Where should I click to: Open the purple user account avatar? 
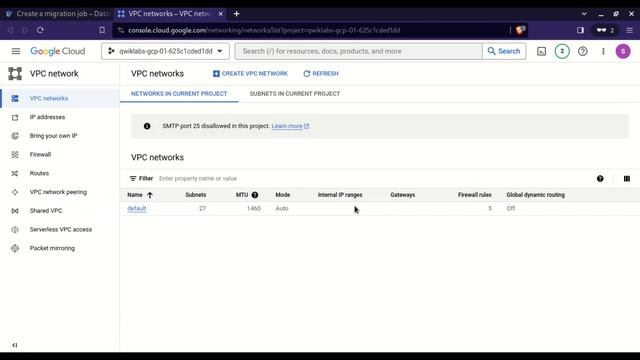click(623, 51)
